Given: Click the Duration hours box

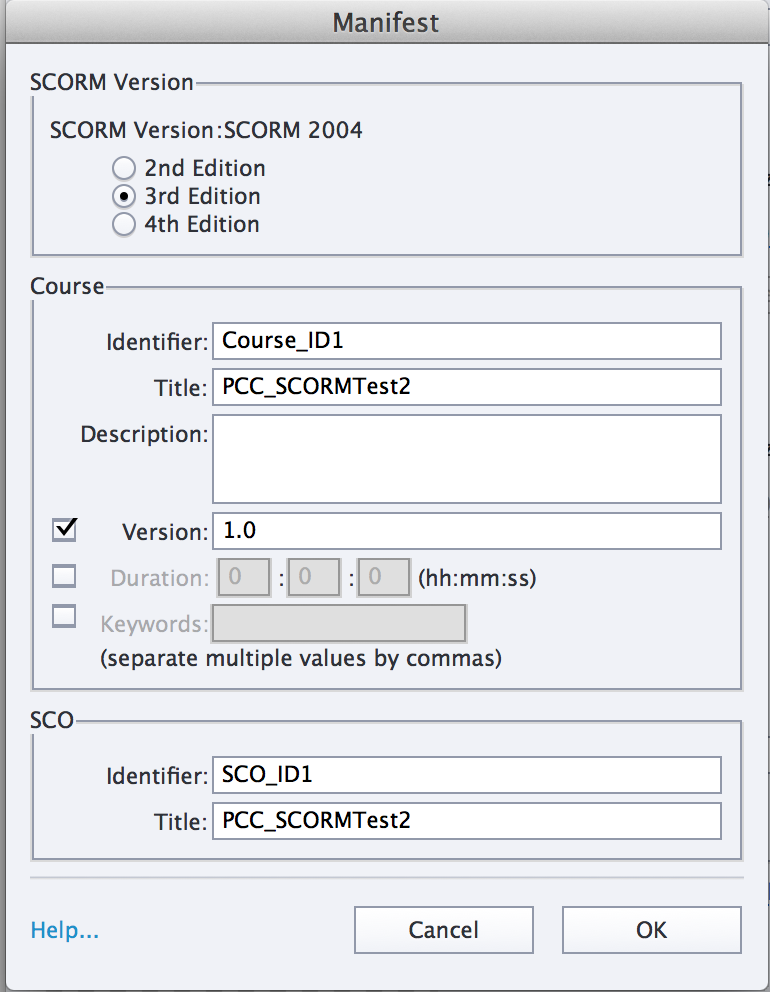Looking at the screenshot, I should point(242,577).
